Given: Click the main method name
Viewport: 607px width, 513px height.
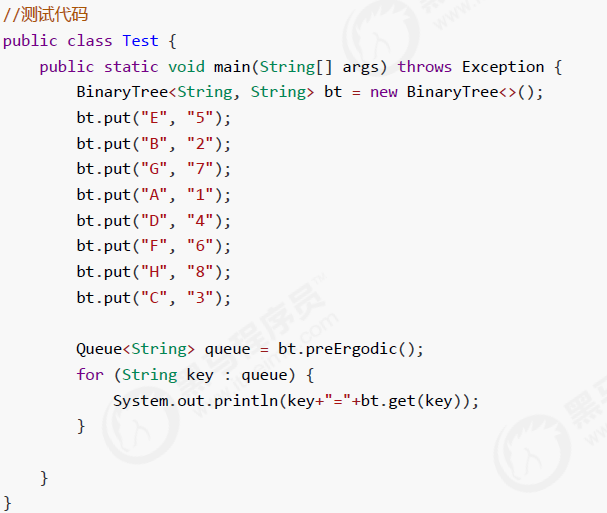Looking at the screenshot, I should 232,67.
